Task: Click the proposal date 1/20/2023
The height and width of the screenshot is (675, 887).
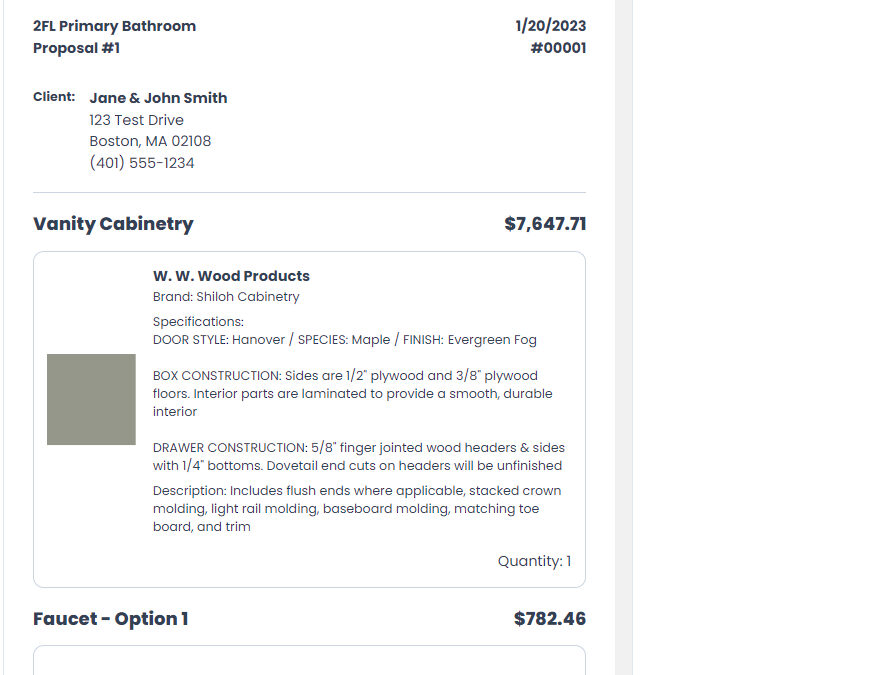Action: pos(550,26)
